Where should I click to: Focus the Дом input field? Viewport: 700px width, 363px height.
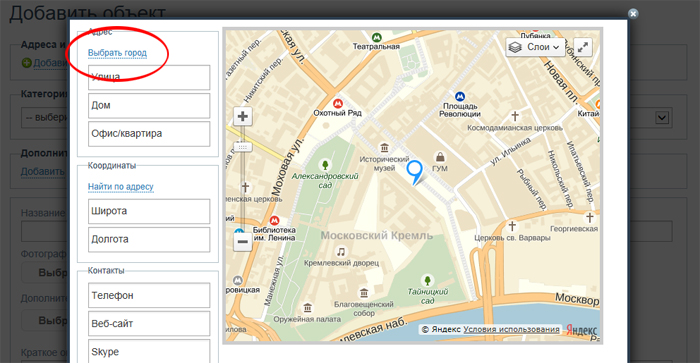point(149,105)
